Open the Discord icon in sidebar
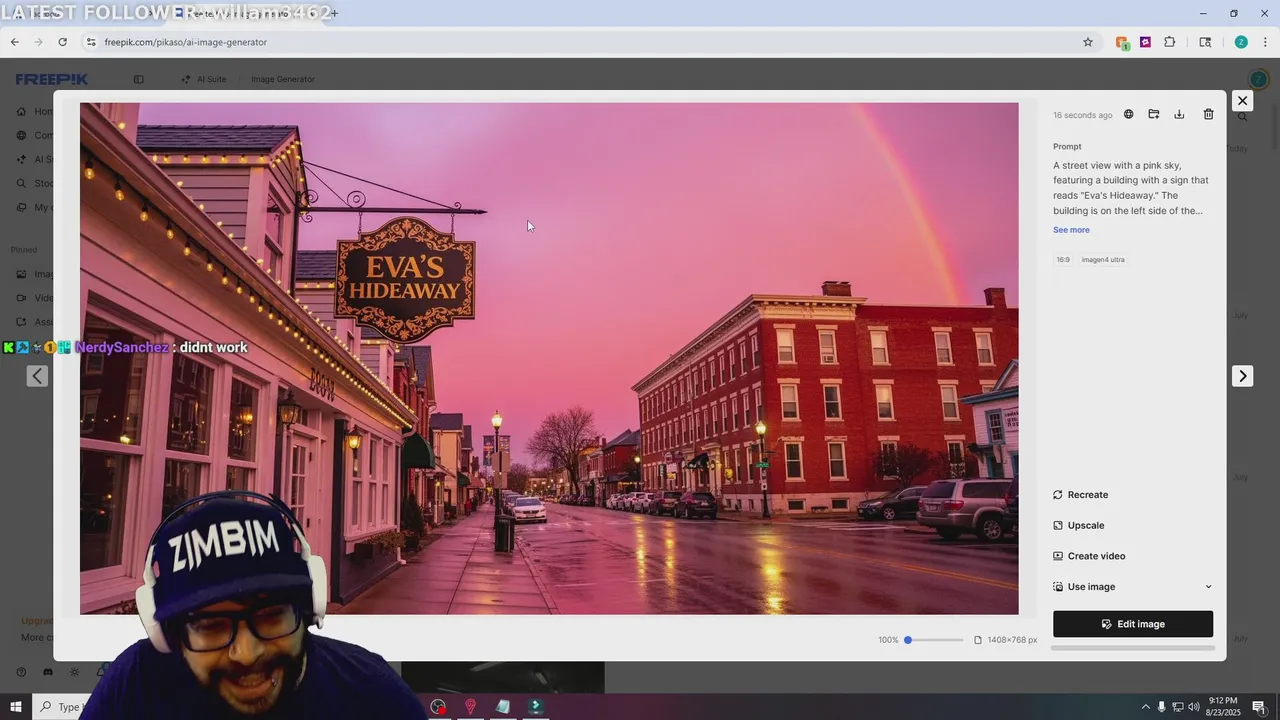 point(48,672)
